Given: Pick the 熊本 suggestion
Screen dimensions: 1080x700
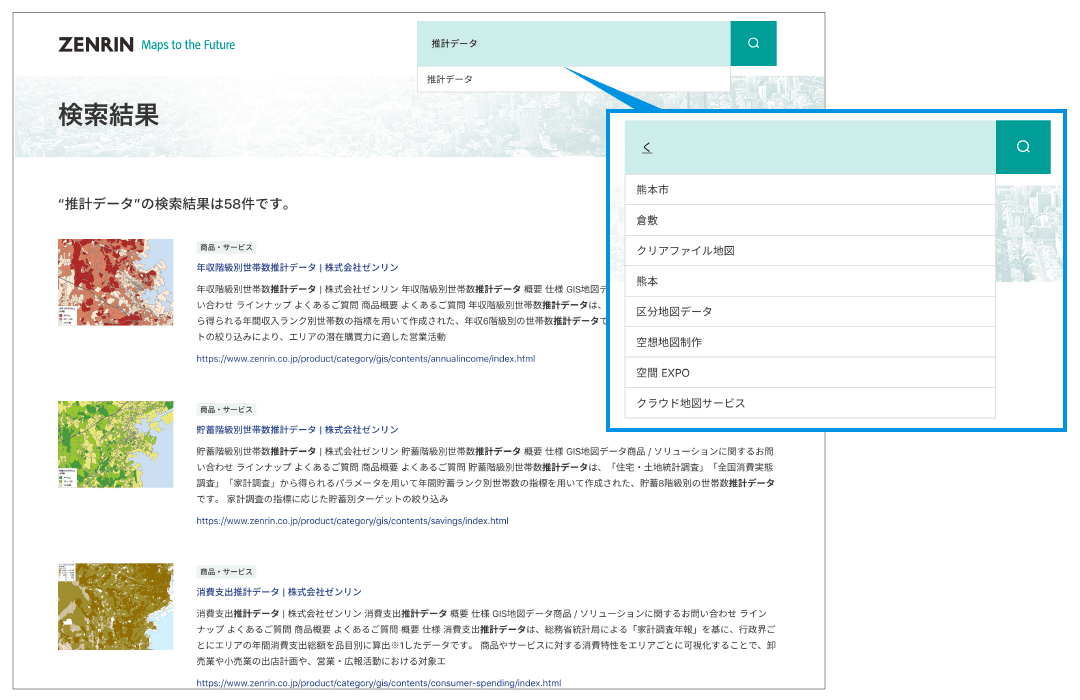Looking at the screenshot, I should [x=810, y=281].
